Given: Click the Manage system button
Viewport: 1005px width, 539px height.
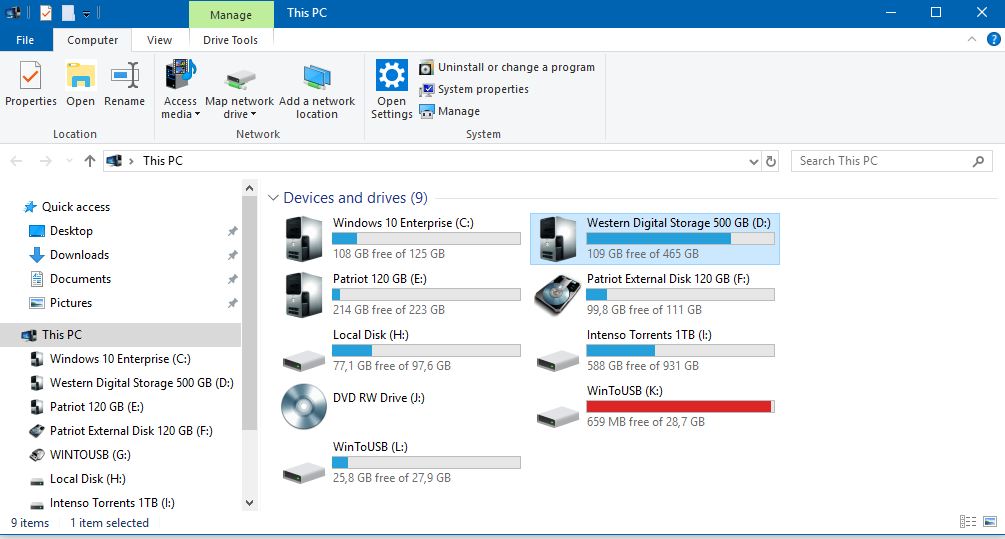Looking at the screenshot, I should [x=449, y=111].
